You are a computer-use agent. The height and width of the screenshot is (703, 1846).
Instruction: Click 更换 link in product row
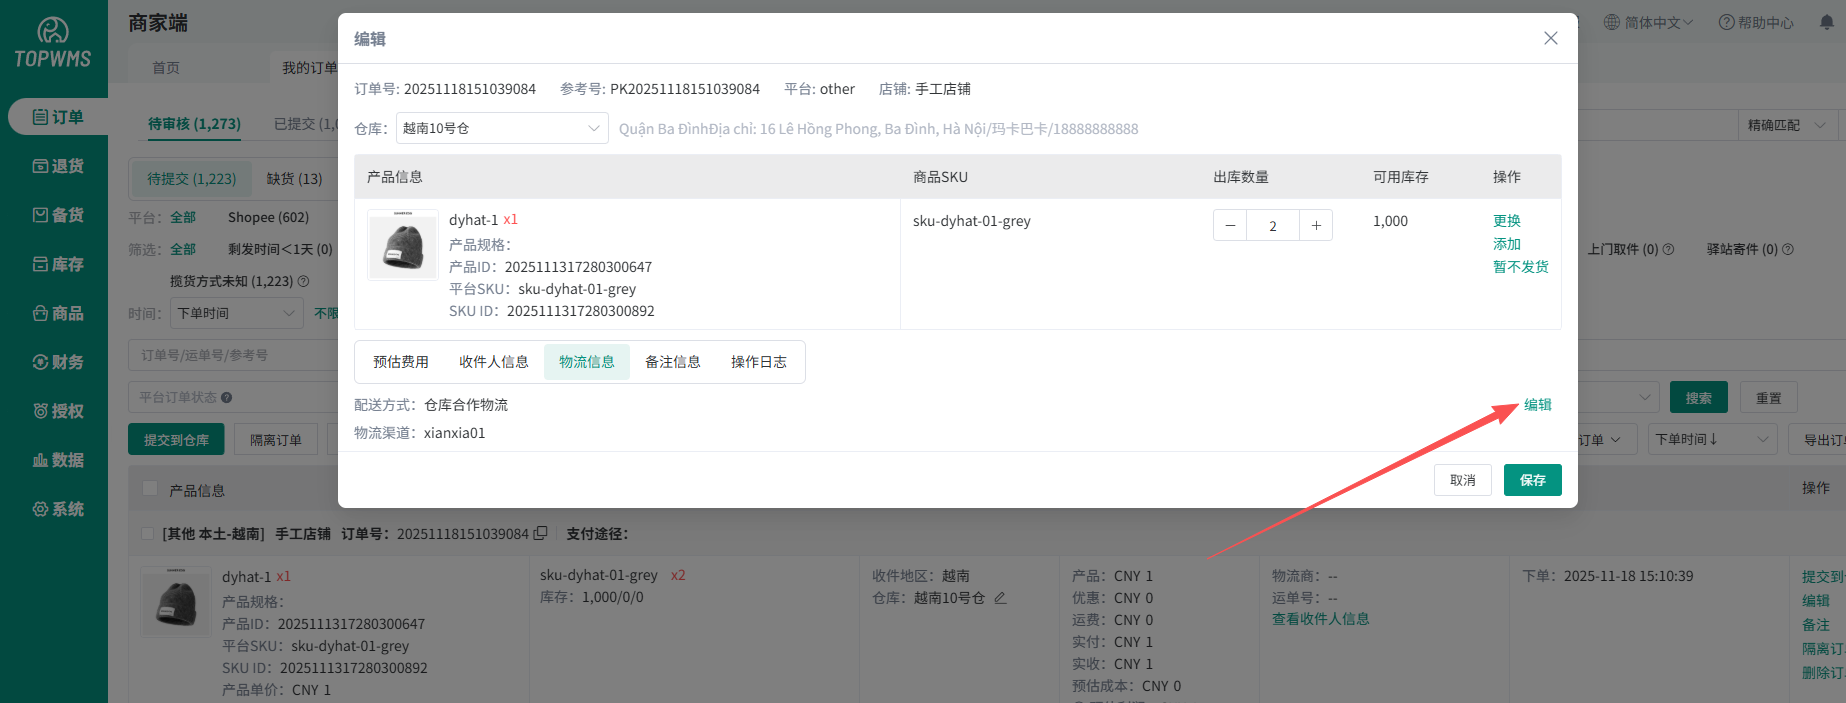1507,221
